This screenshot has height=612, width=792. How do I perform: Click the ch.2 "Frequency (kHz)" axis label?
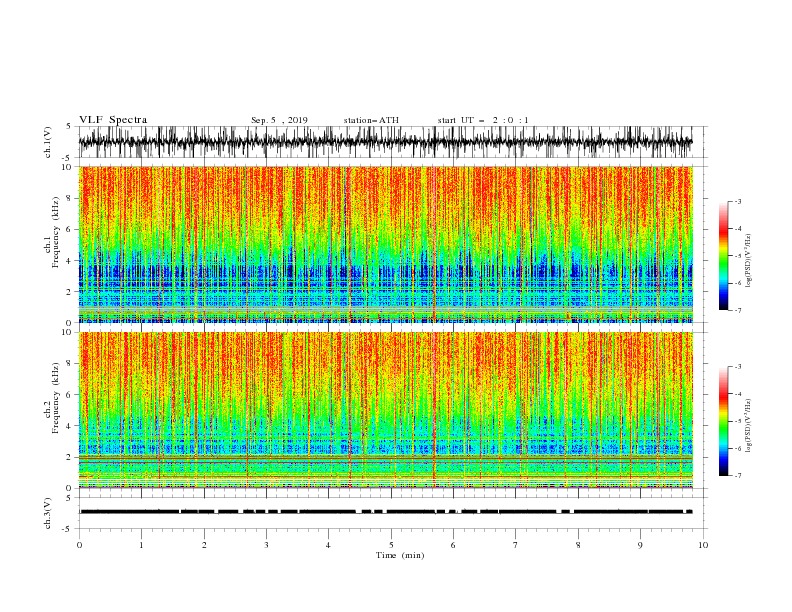pos(56,398)
